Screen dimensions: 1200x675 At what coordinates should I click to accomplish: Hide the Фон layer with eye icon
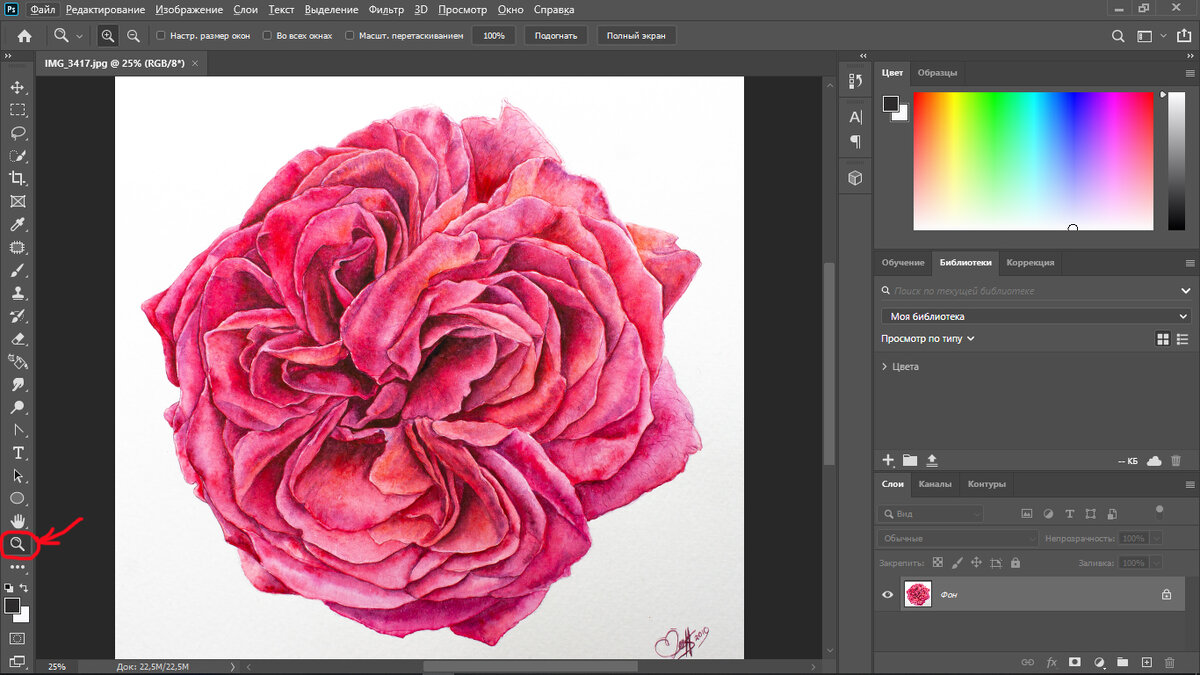point(887,595)
